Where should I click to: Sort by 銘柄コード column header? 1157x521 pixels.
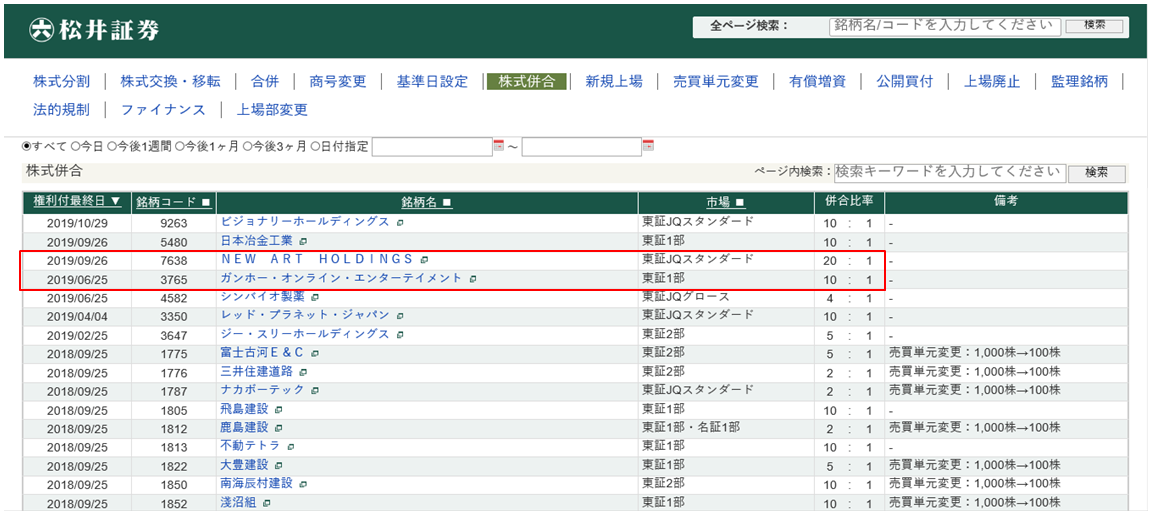pos(174,201)
